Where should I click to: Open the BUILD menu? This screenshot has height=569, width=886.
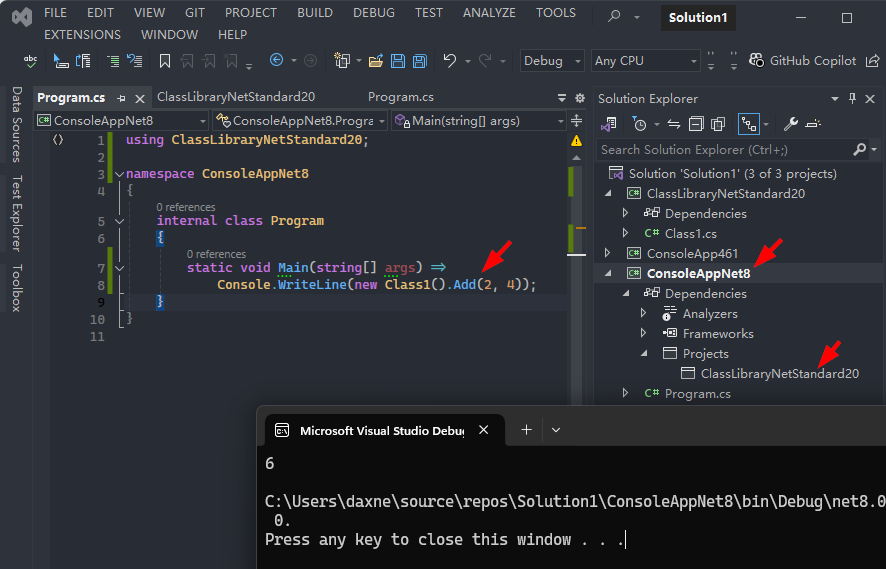[x=315, y=13]
